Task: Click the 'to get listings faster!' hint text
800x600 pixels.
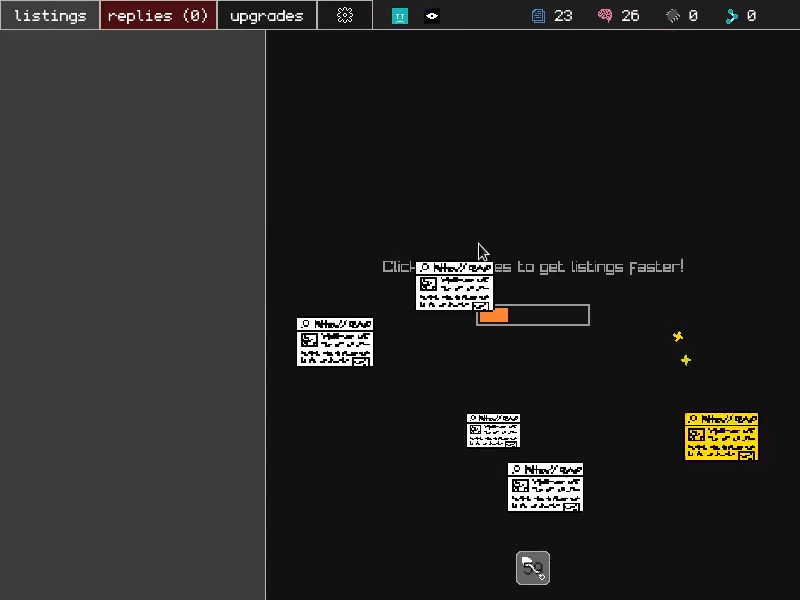Action: (x=600, y=267)
